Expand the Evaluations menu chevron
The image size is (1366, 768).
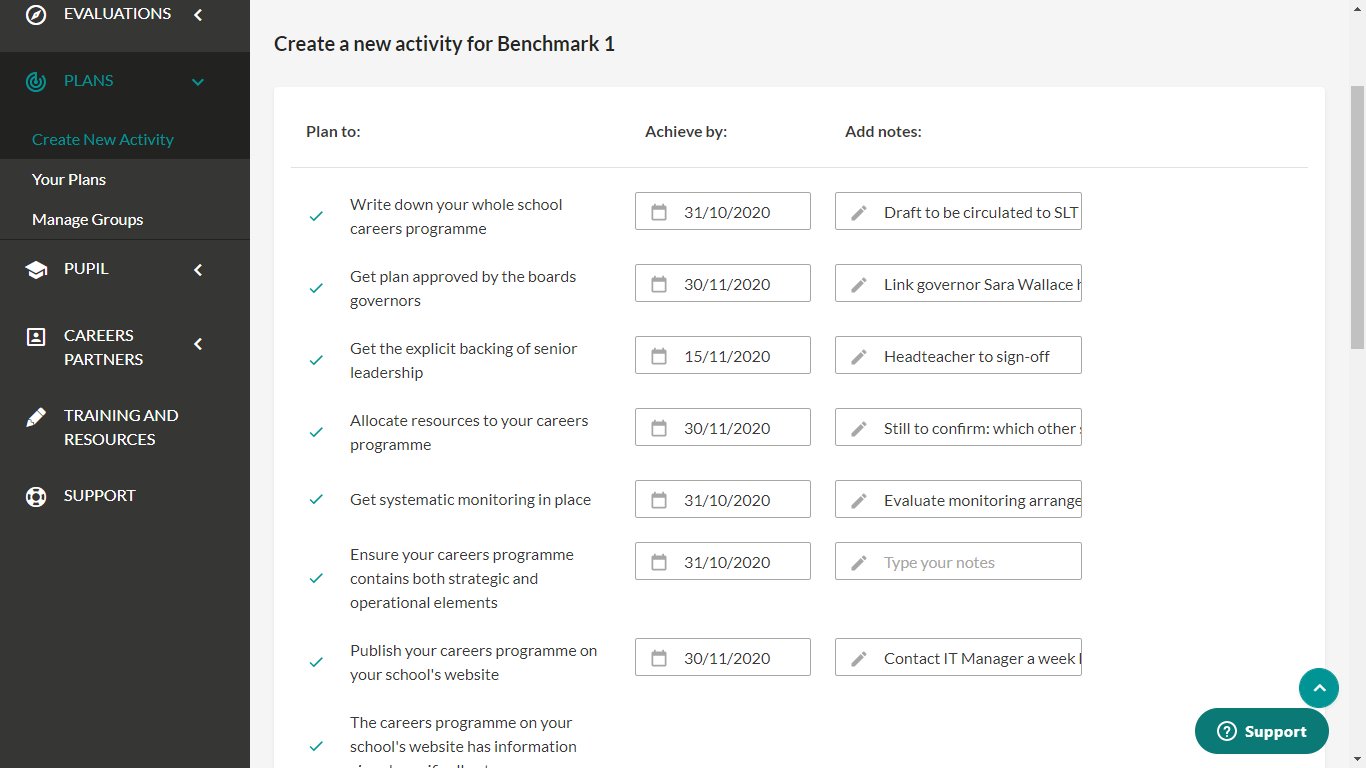coord(198,14)
